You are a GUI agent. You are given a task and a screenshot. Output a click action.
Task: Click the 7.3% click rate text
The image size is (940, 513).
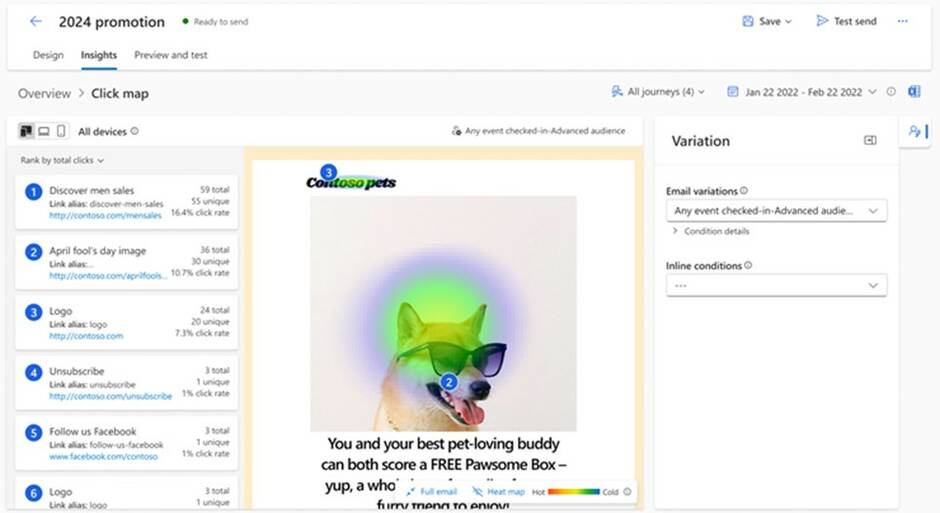tap(202, 333)
